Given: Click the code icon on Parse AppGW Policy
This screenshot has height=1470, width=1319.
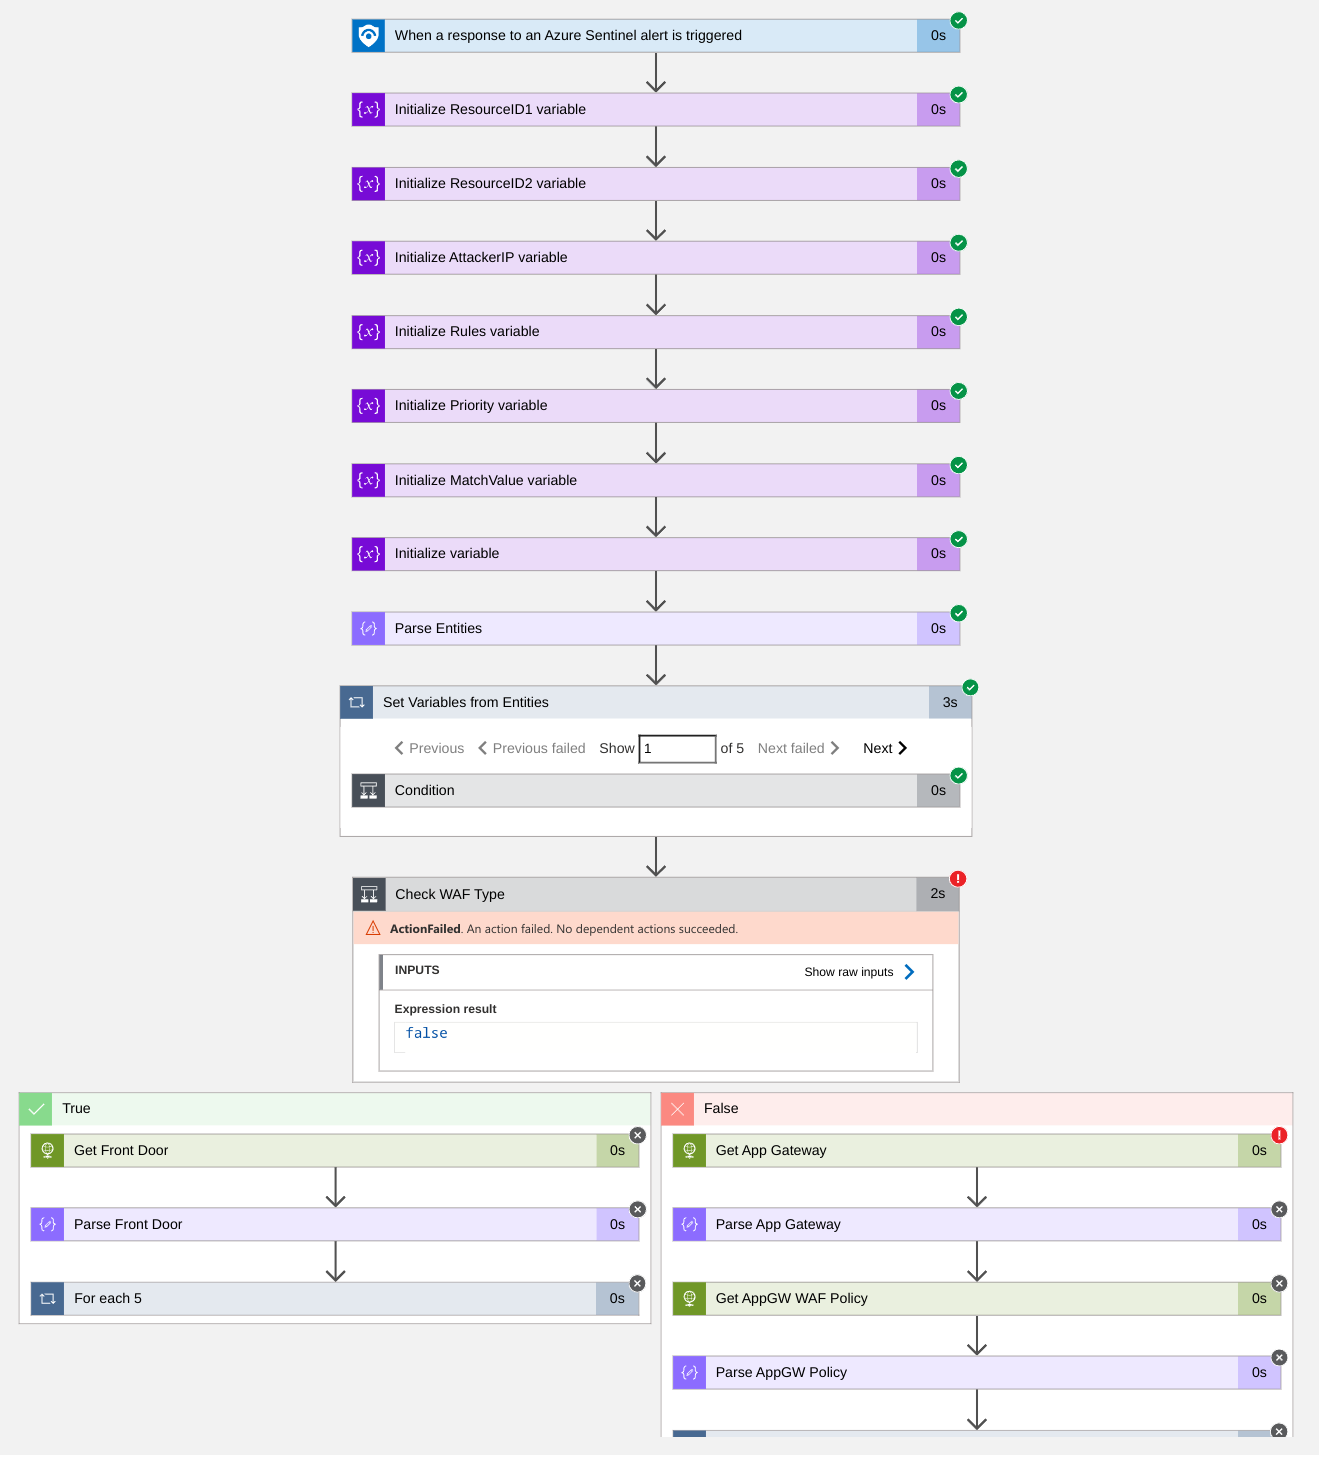Looking at the screenshot, I should 689,1372.
